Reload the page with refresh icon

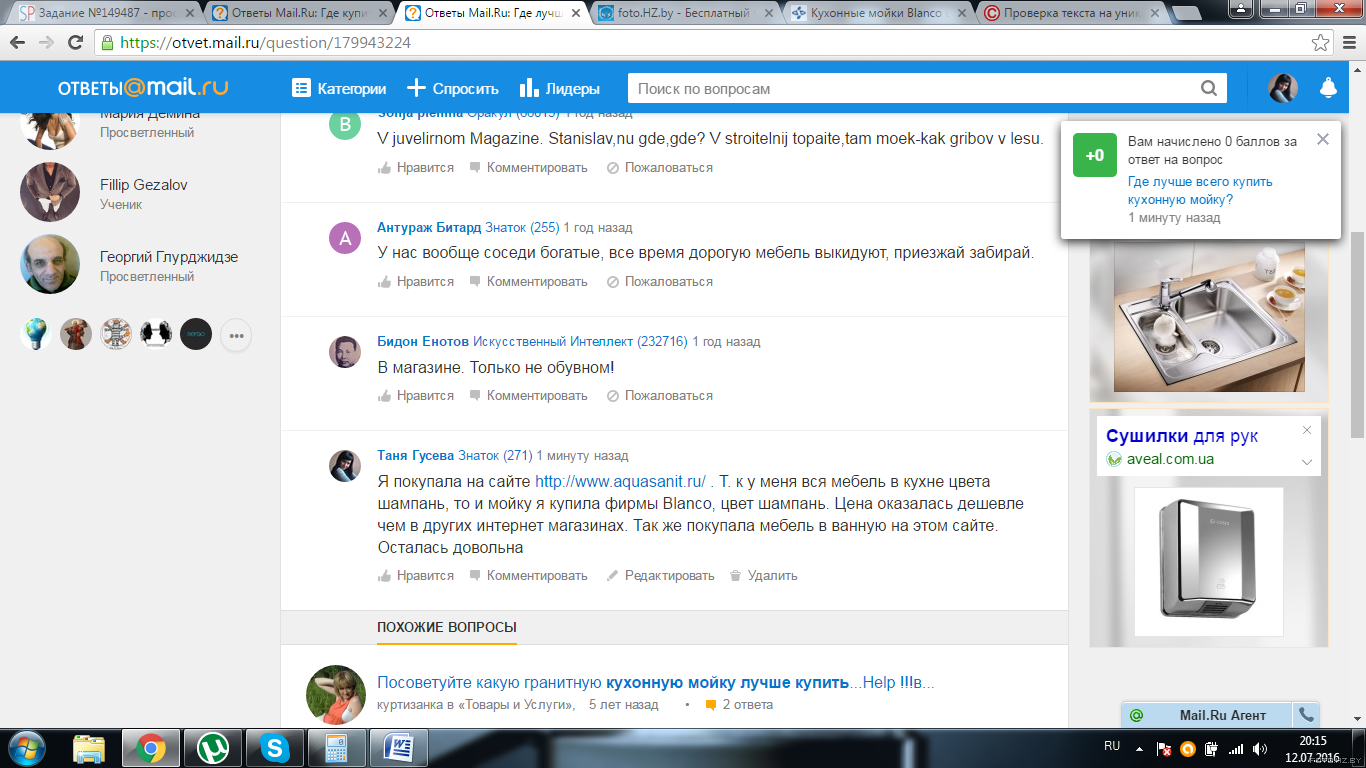coord(76,43)
